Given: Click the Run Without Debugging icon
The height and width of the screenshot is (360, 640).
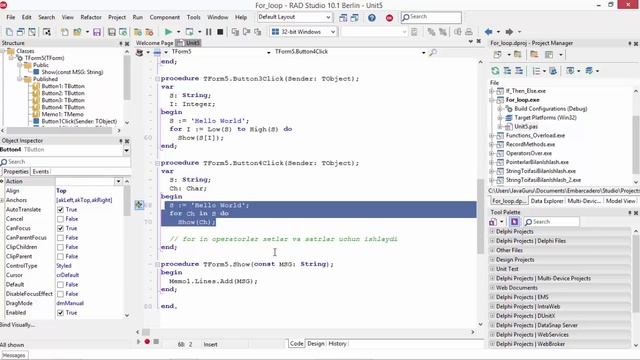Looking at the screenshot, I should coord(189,31).
